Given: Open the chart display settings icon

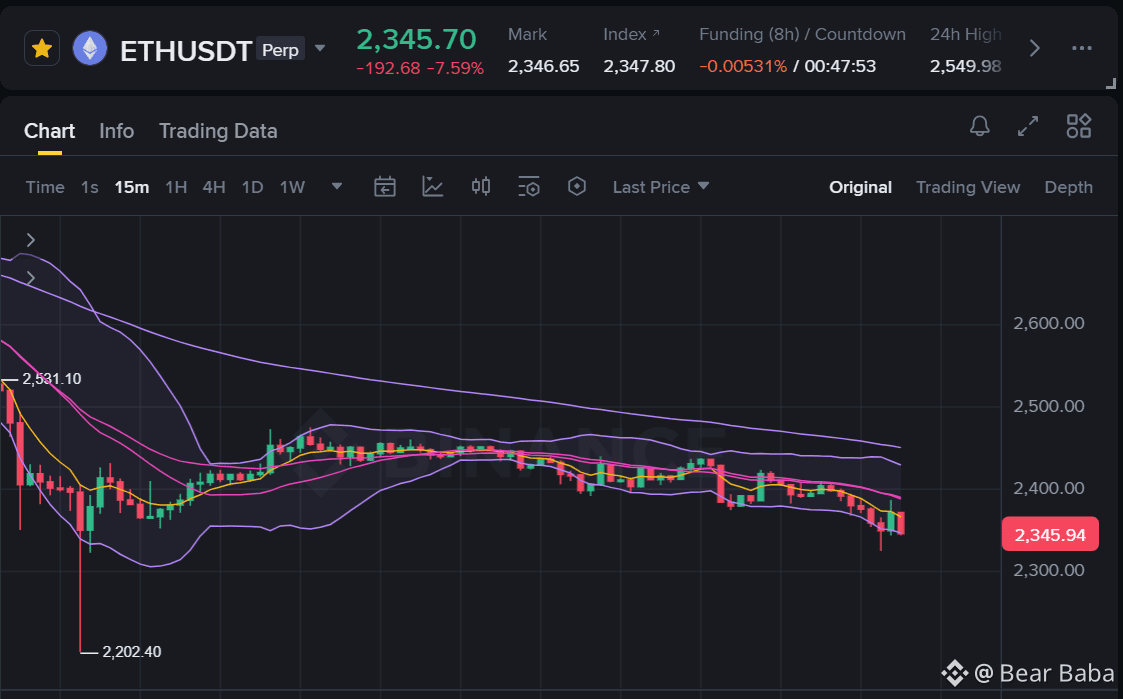Looking at the screenshot, I should click(x=529, y=187).
